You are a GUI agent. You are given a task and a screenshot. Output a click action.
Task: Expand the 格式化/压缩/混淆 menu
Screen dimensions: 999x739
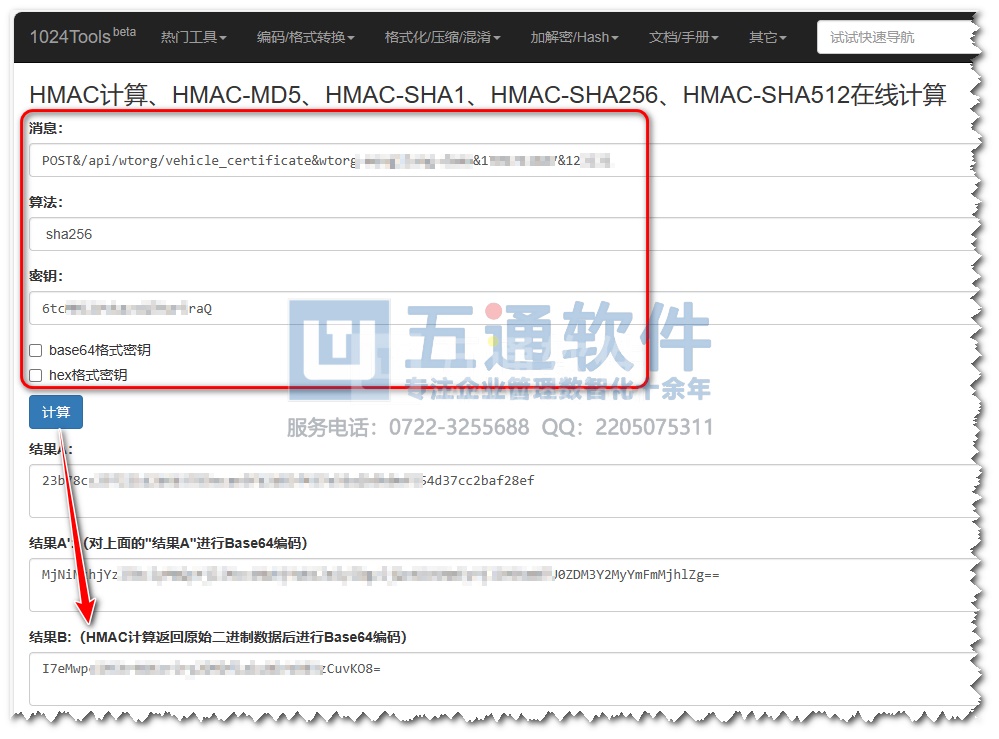point(442,37)
